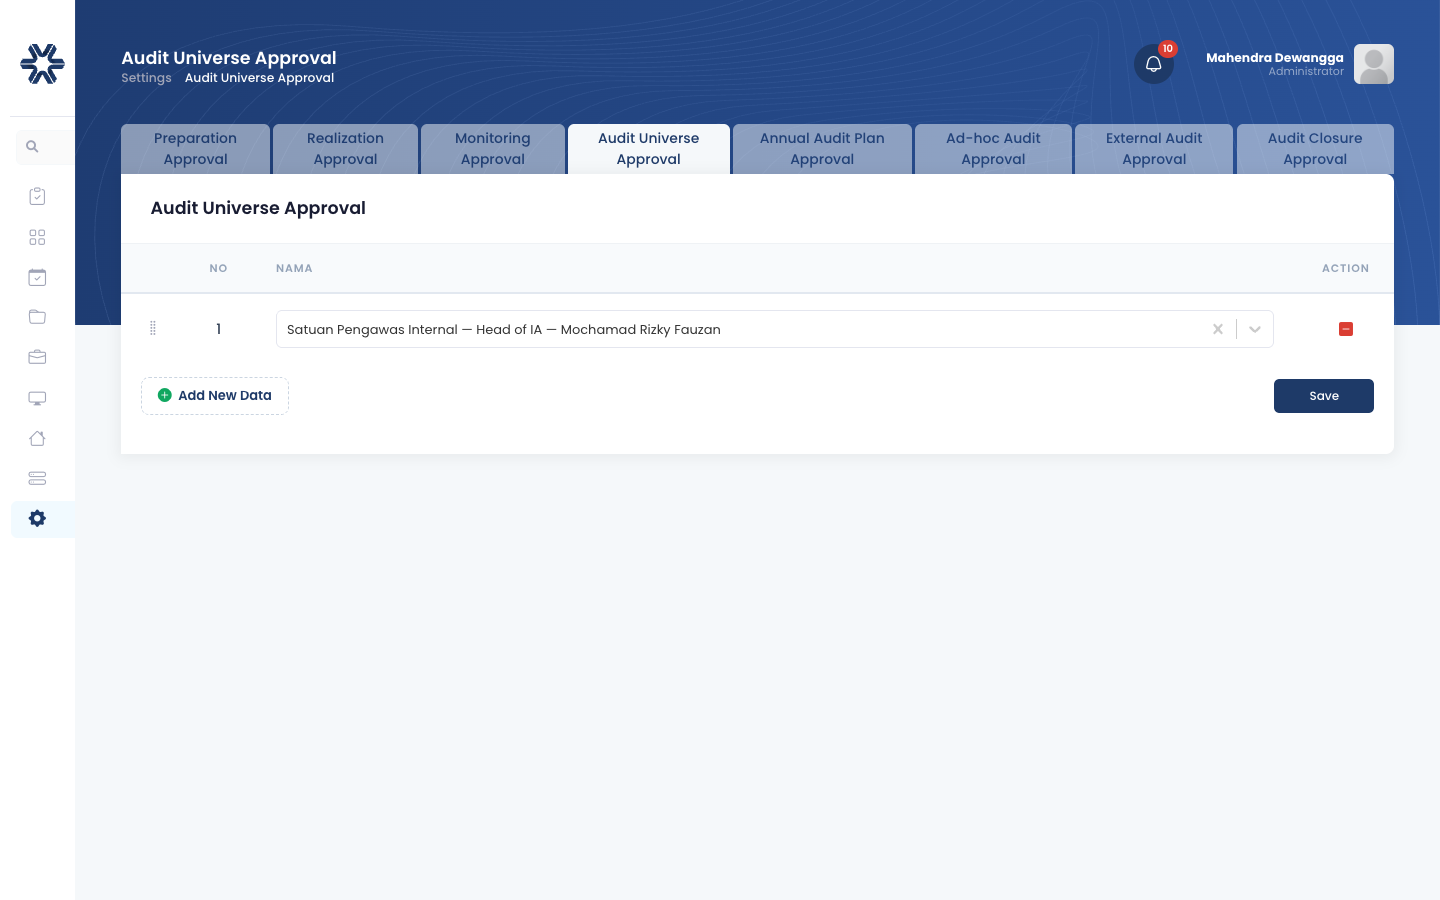
Task: Grab the drag handle of row 1
Action: [153, 328]
